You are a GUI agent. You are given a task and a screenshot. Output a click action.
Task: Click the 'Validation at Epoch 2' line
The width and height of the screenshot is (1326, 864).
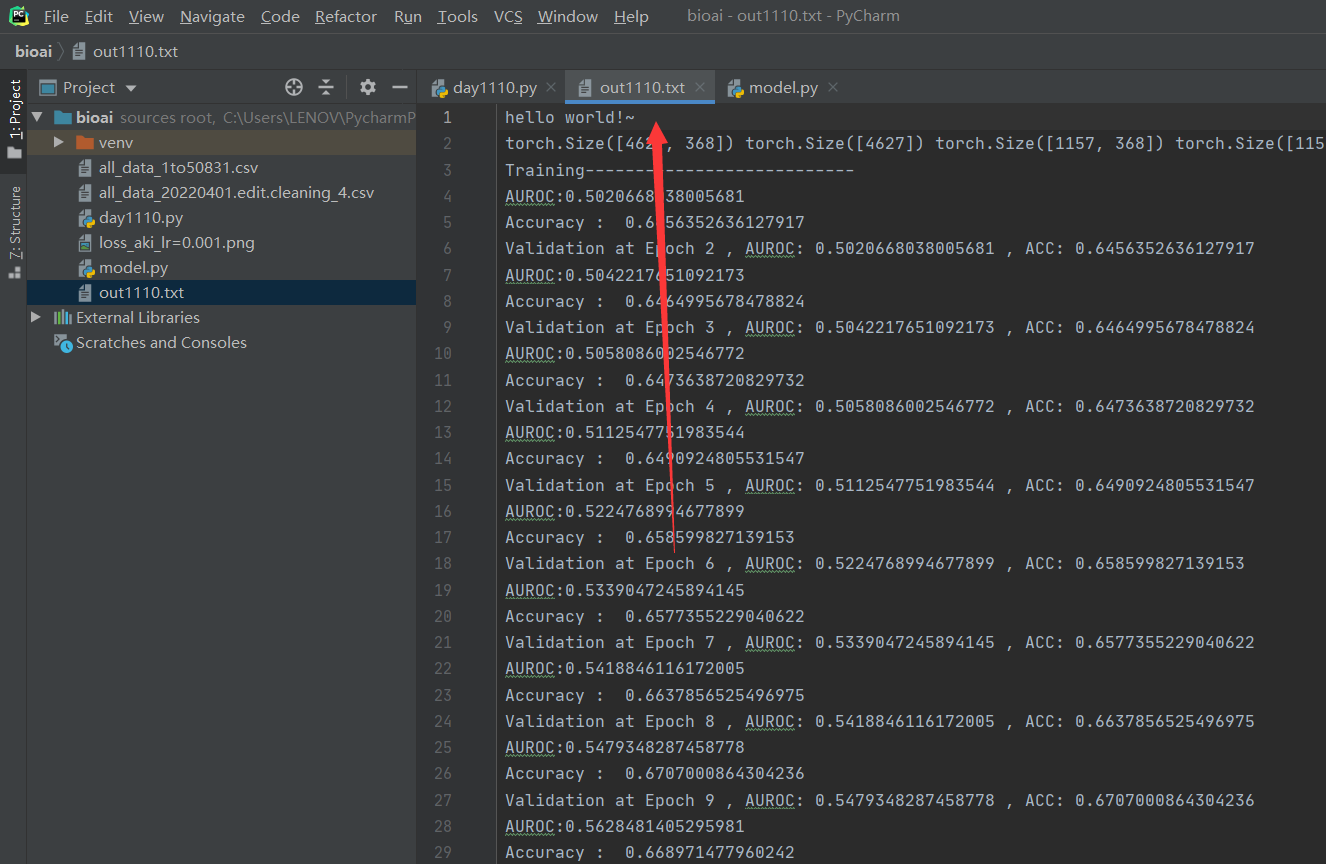point(880,248)
